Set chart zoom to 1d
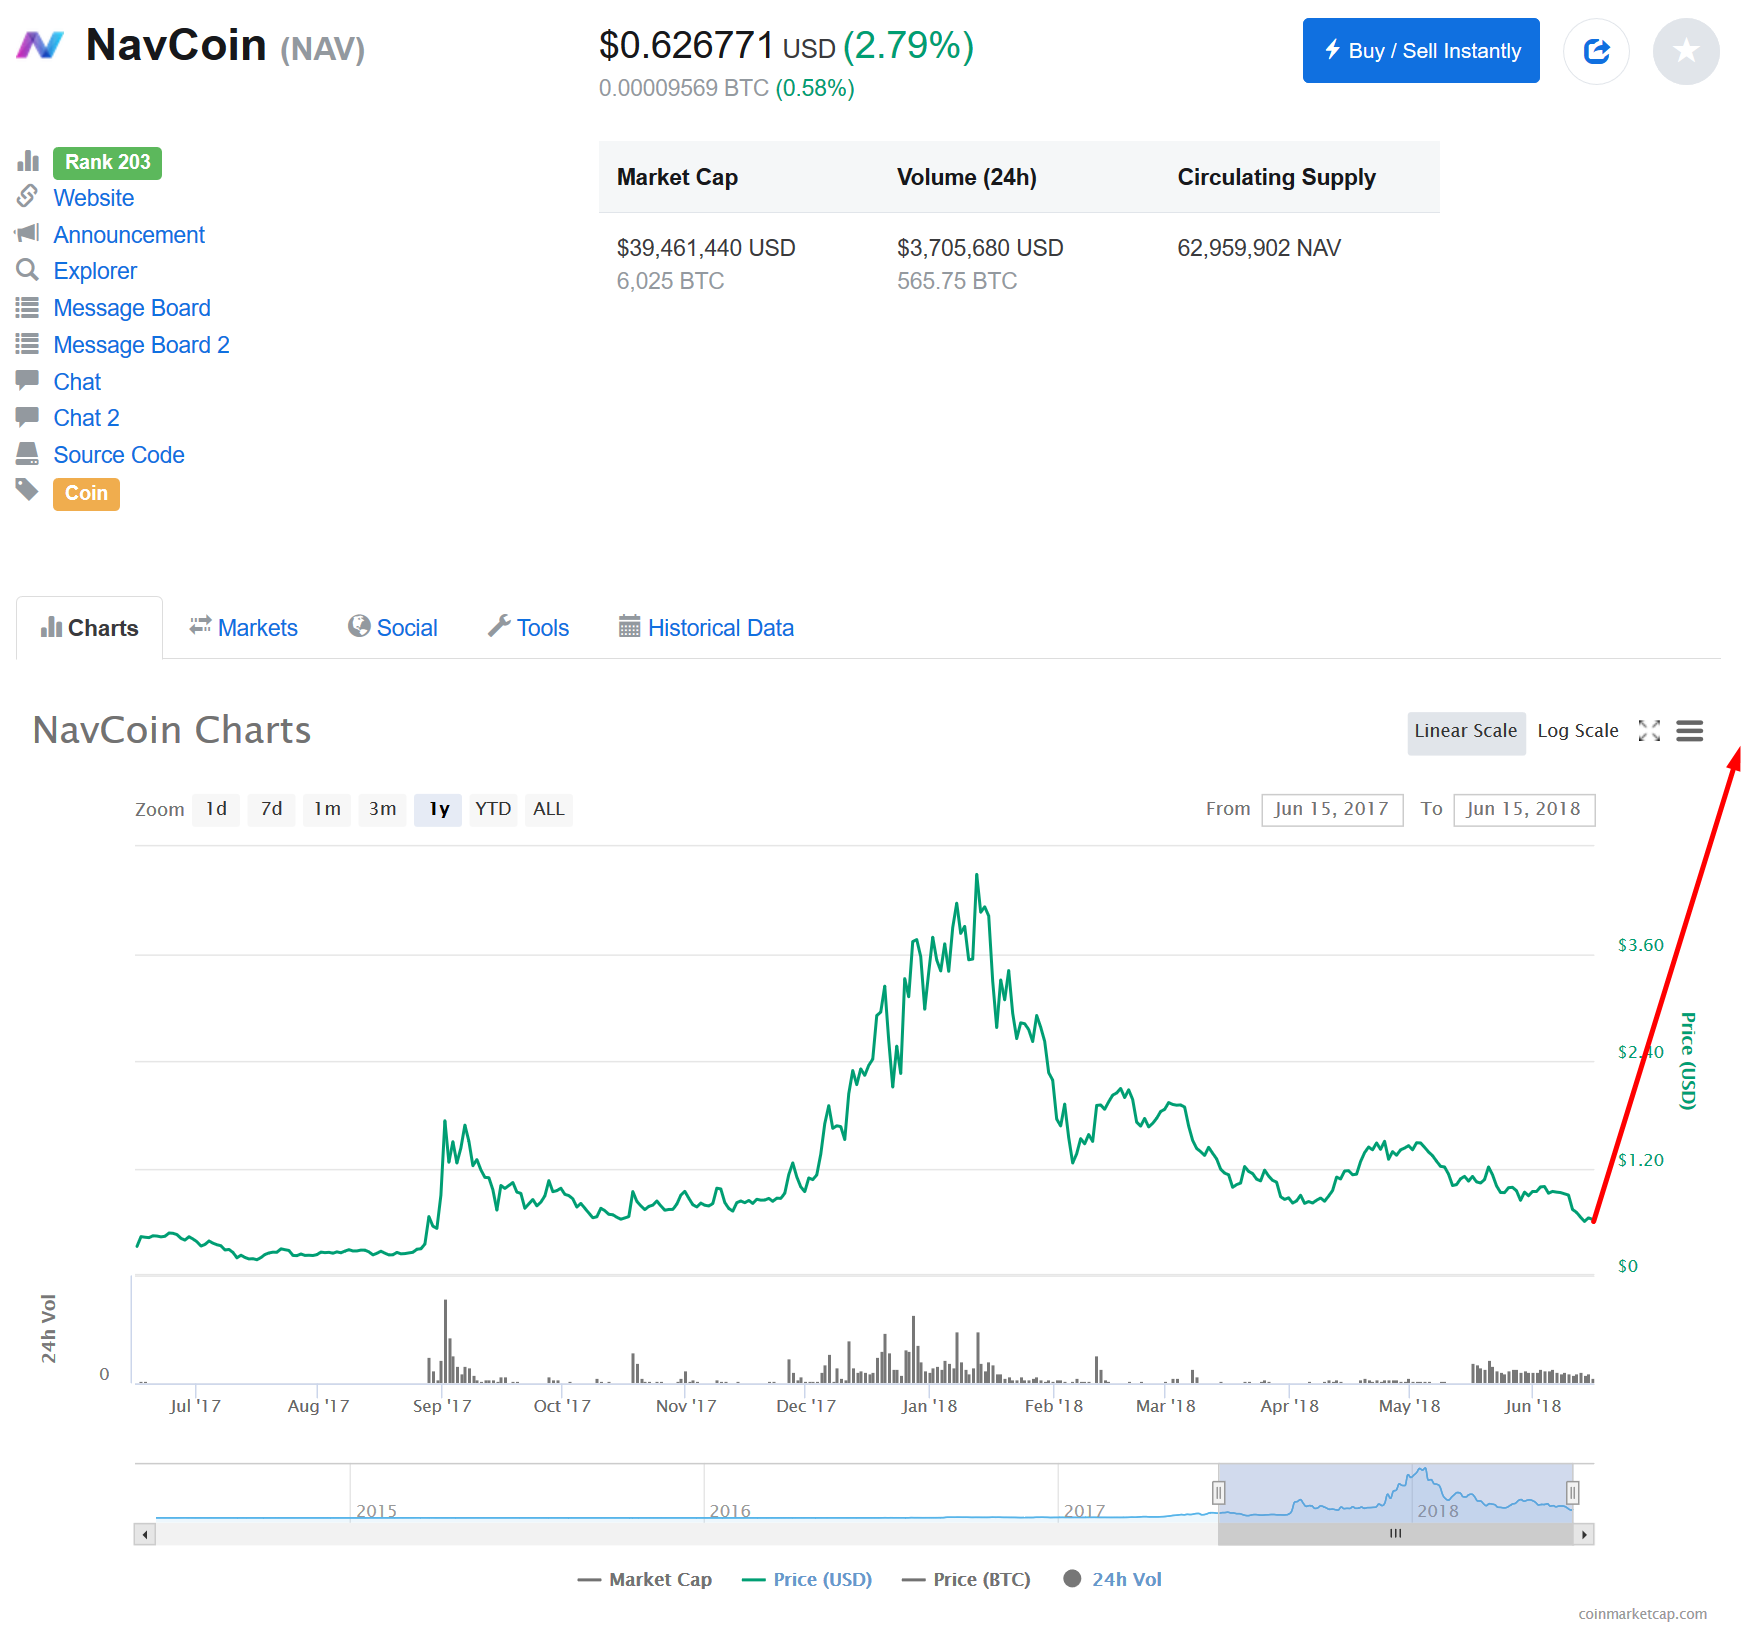The image size is (1753, 1647). coord(217,809)
